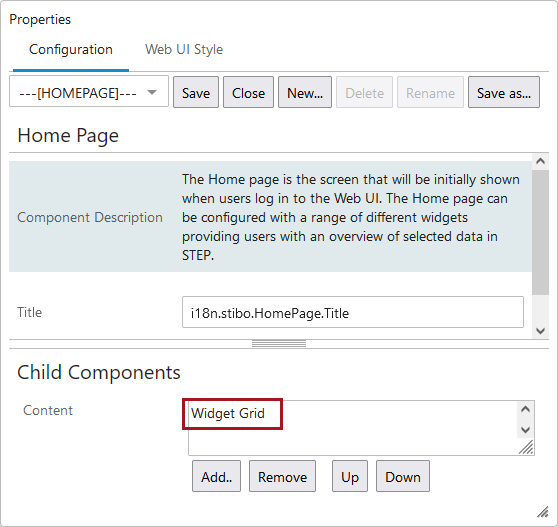
Task: Click the Content box resize grip
Action: point(526,447)
